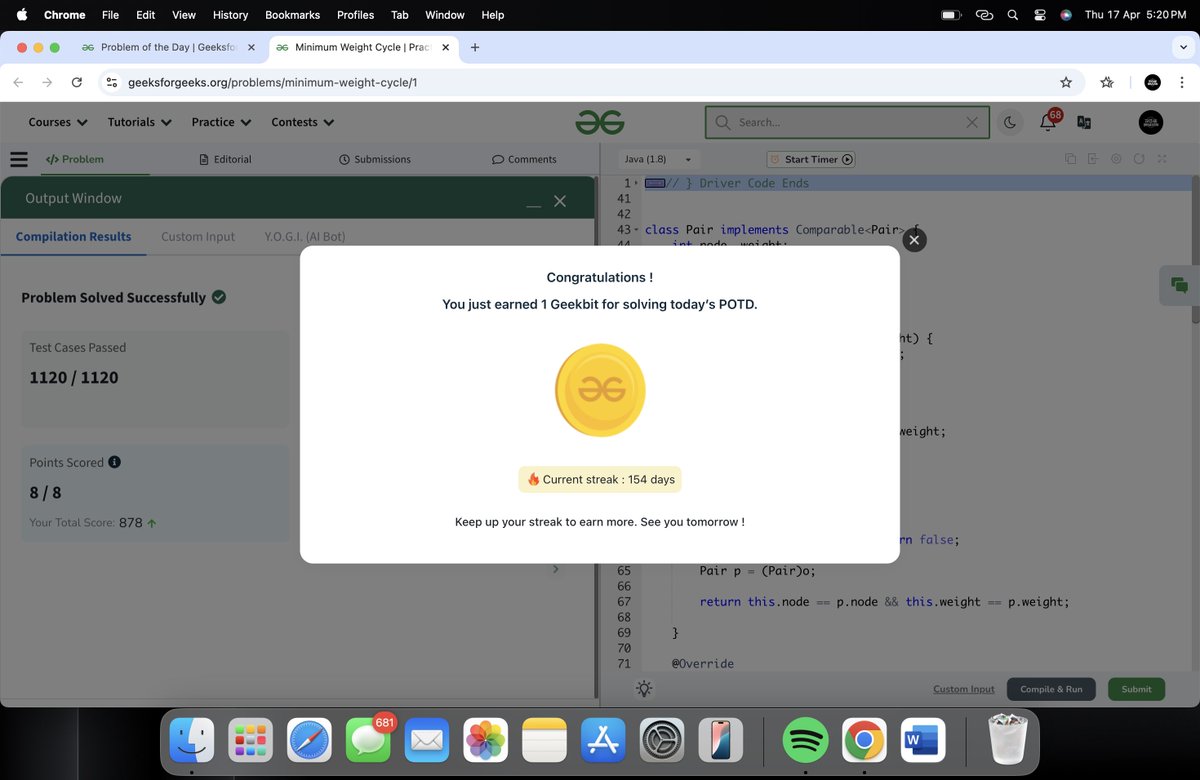Open Spotify from the Dock

coord(805,741)
